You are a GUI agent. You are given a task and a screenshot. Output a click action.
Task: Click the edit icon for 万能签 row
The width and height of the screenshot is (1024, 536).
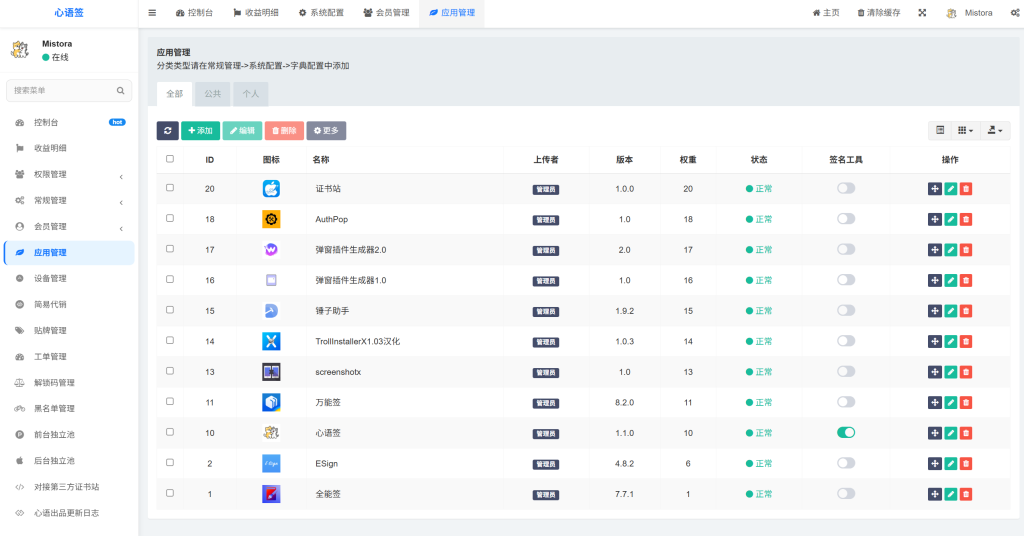click(x=950, y=402)
